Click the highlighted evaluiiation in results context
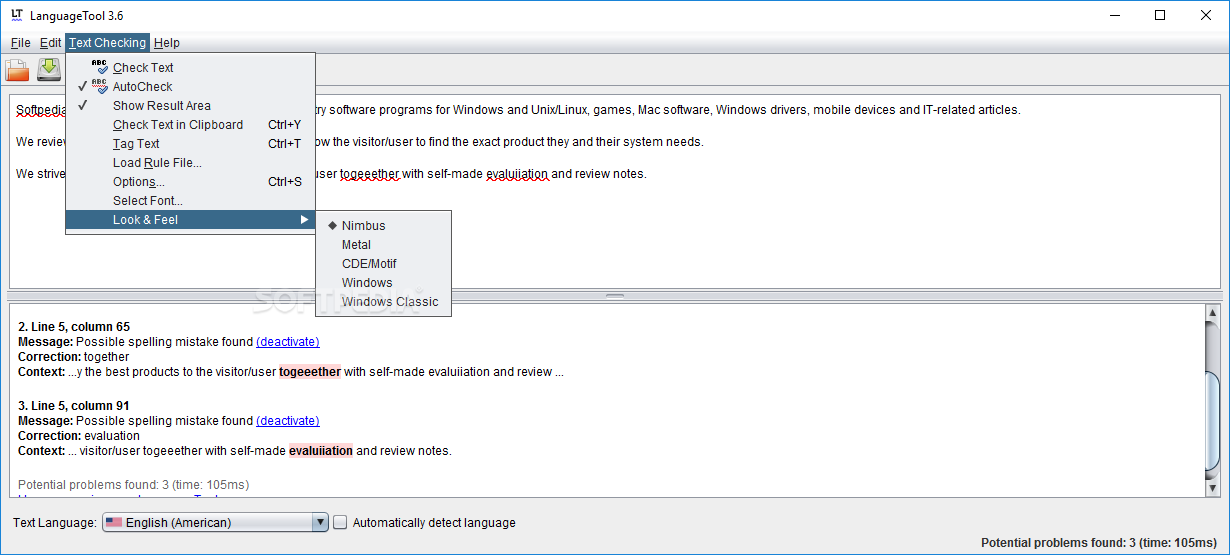Image resolution: width=1230 pixels, height=555 pixels. tap(321, 451)
